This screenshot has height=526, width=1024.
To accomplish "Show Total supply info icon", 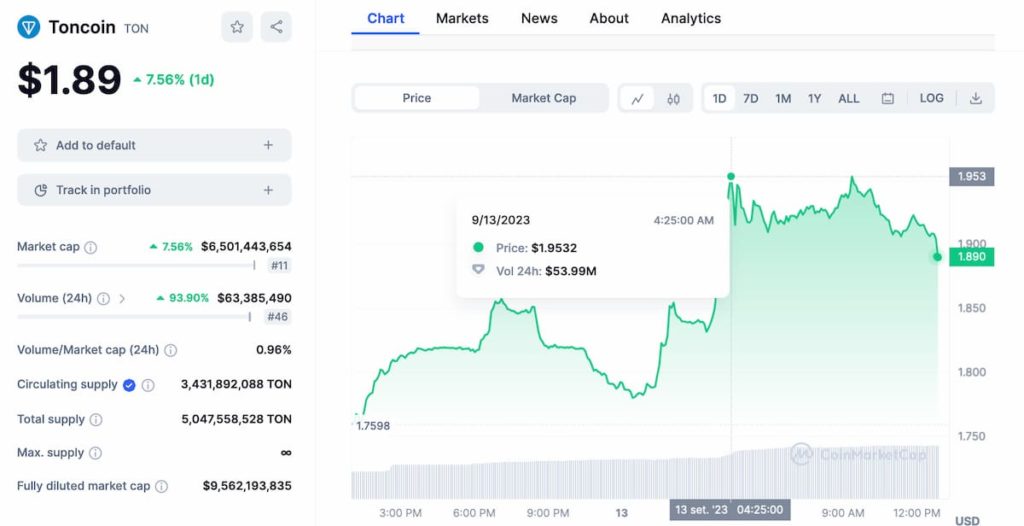I will tap(96, 419).
